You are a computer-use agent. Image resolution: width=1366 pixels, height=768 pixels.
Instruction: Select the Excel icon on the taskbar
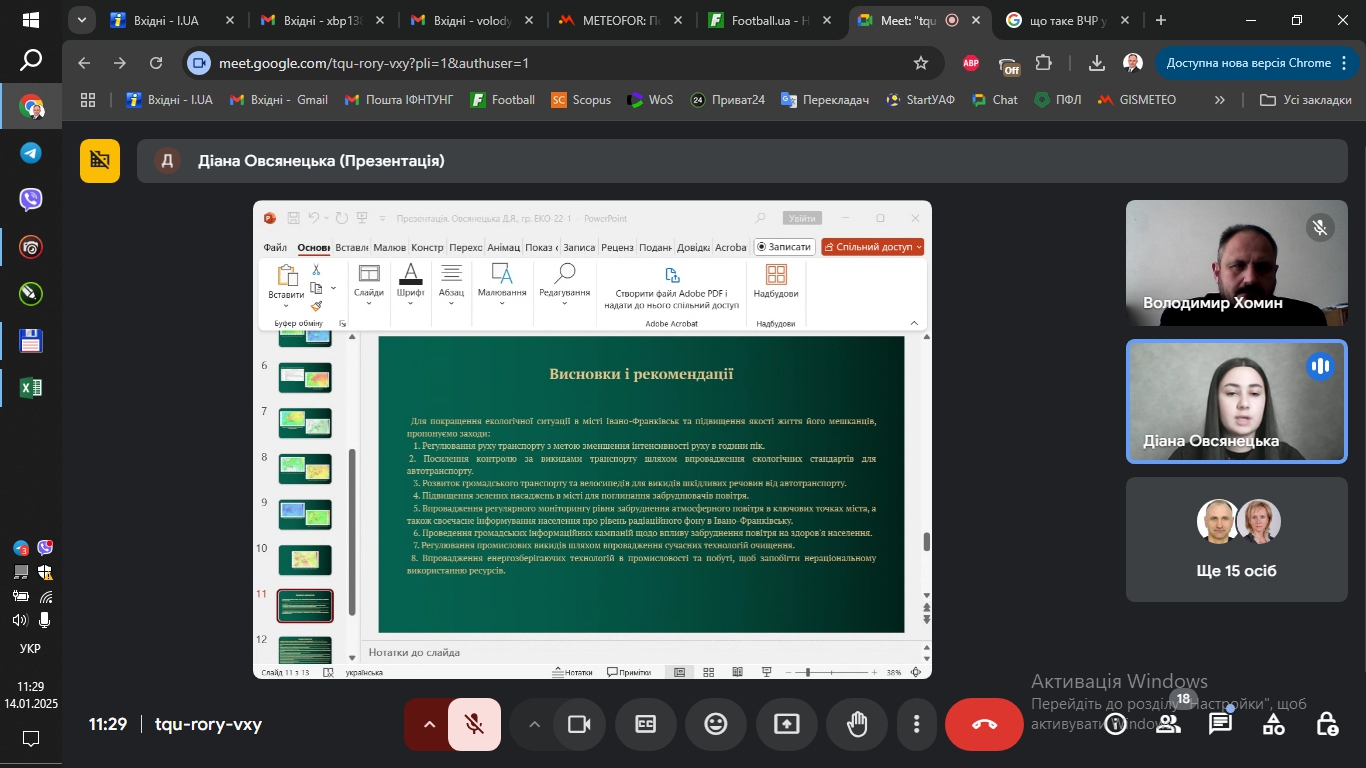[30, 387]
